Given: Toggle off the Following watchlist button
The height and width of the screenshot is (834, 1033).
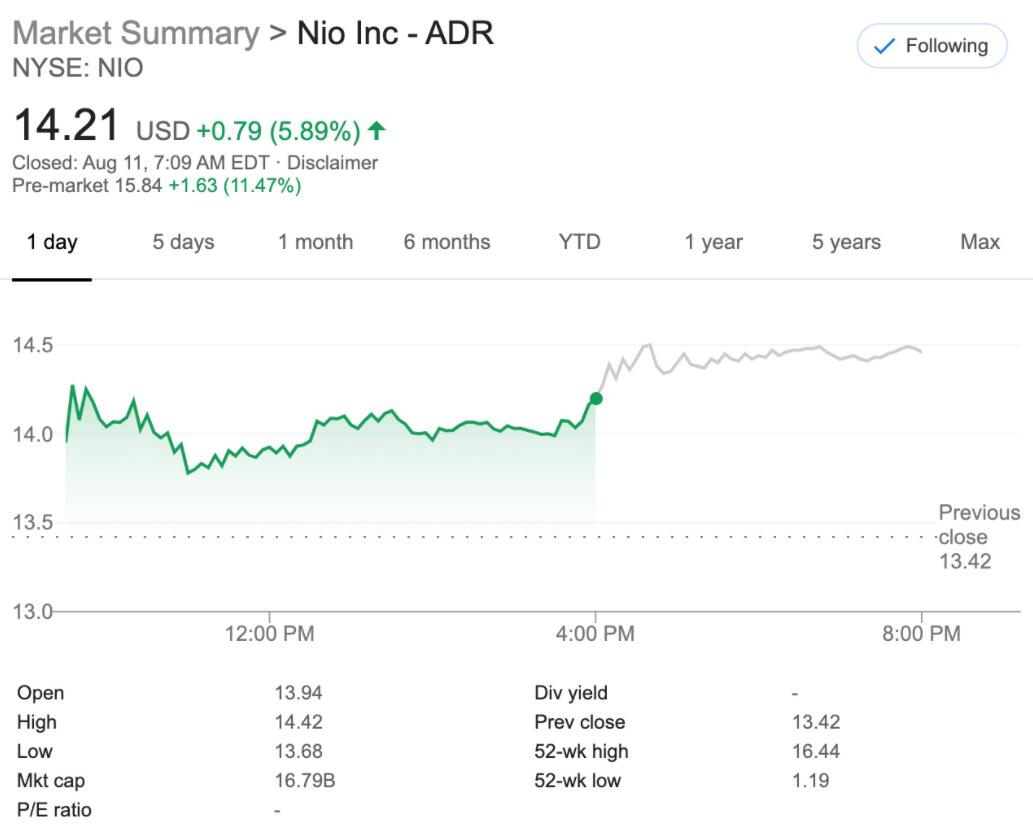Looking at the screenshot, I should point(931,45).
